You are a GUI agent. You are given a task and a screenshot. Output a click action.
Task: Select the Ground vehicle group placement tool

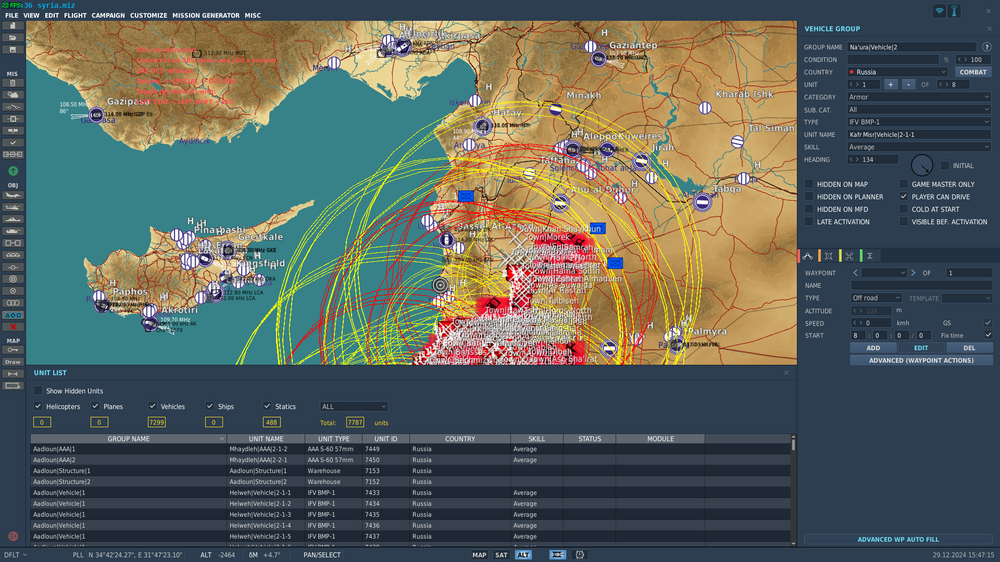tap(13, 232)
